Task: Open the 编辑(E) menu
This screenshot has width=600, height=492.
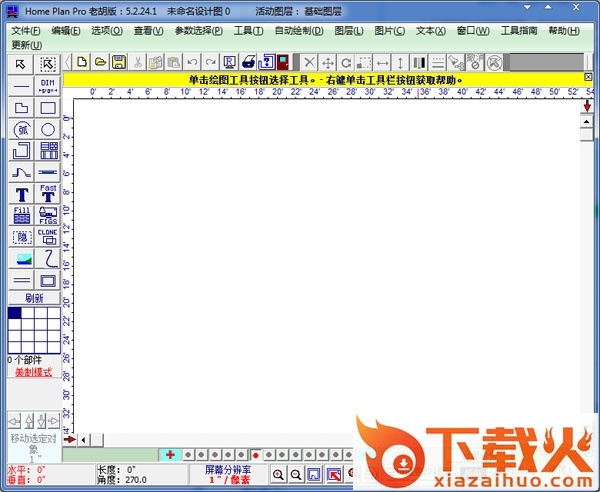Action: [66, 31]
